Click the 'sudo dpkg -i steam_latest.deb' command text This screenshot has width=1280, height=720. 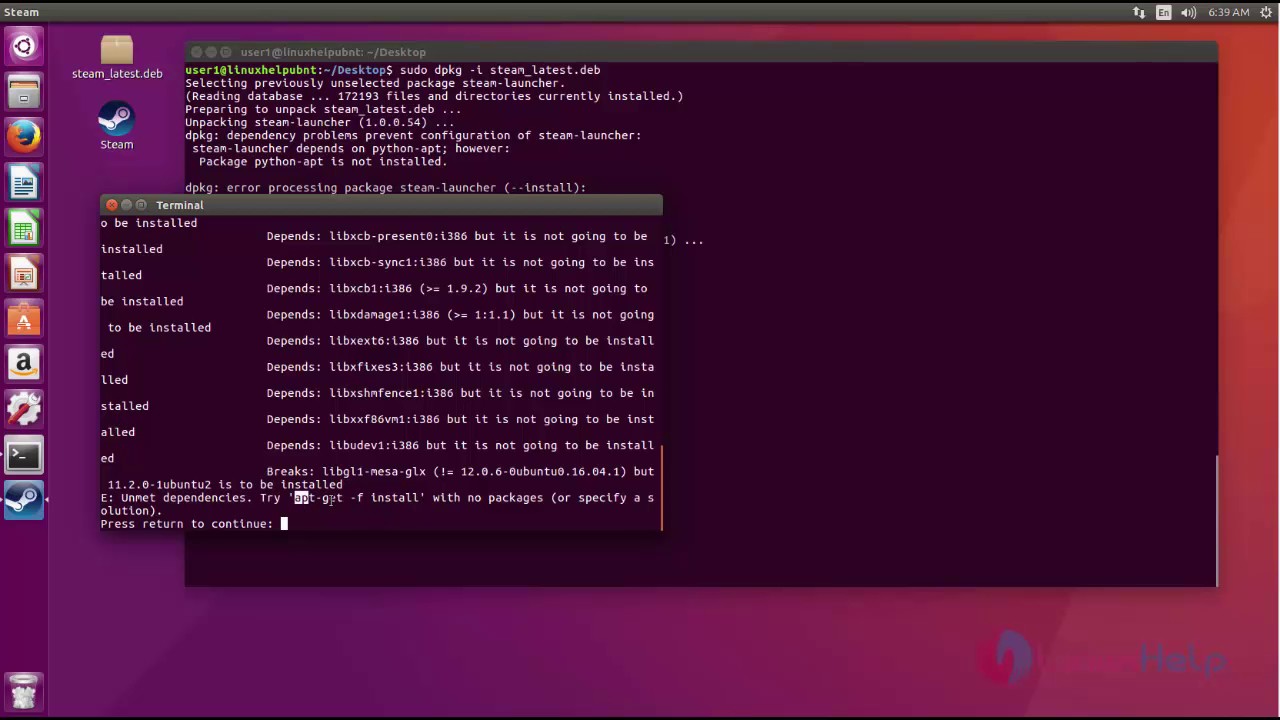coord(500,70)
